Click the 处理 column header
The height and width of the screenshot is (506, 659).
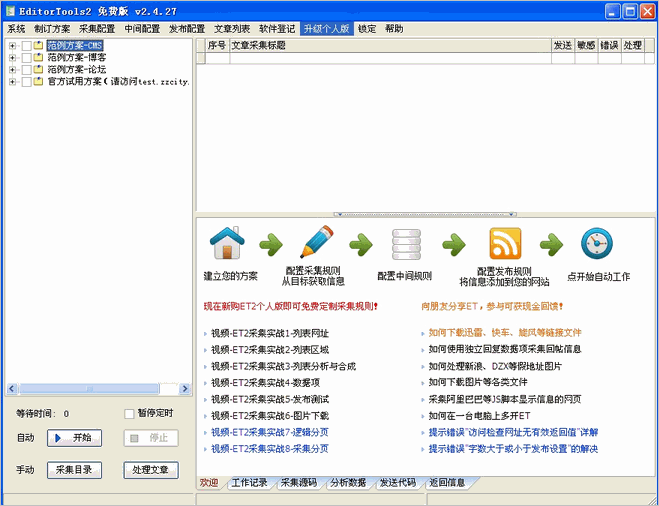point(633,45)
